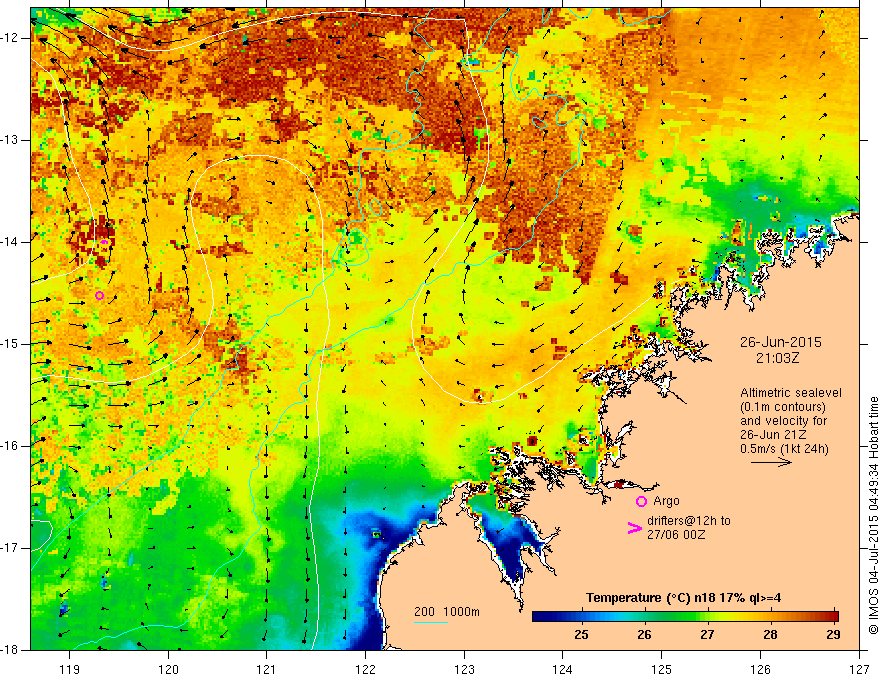
Task: Click the dark blue end of temperature colorbar
Action: (540, 617)
